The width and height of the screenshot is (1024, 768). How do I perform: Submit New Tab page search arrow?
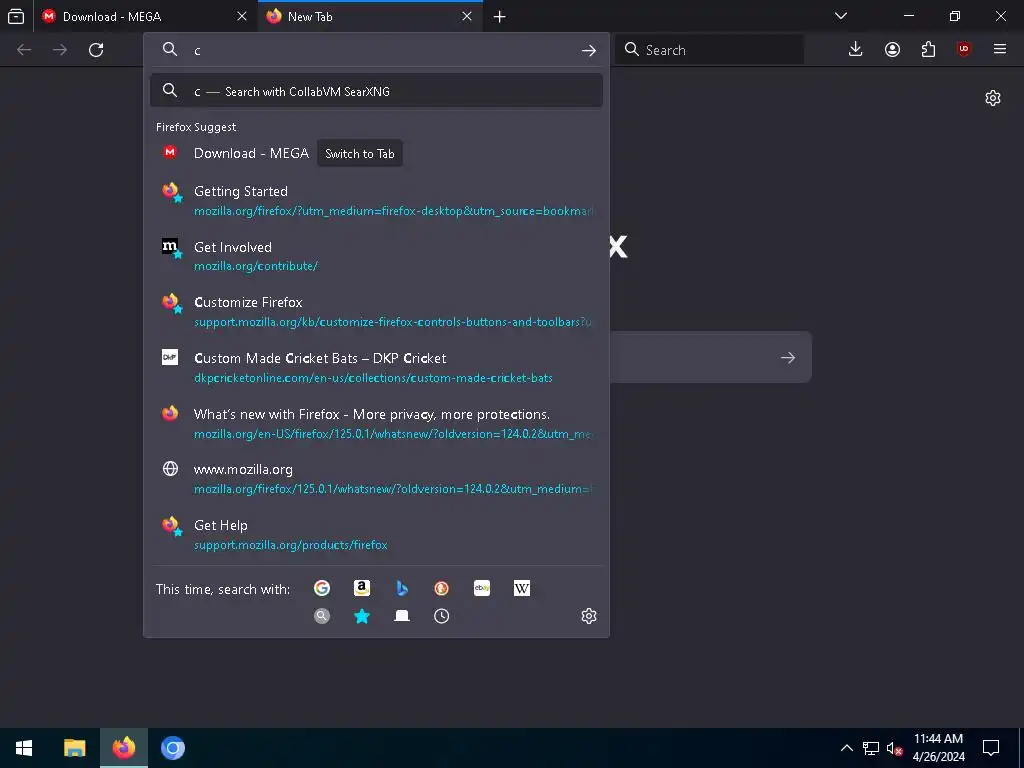click(x=788, y=357)
